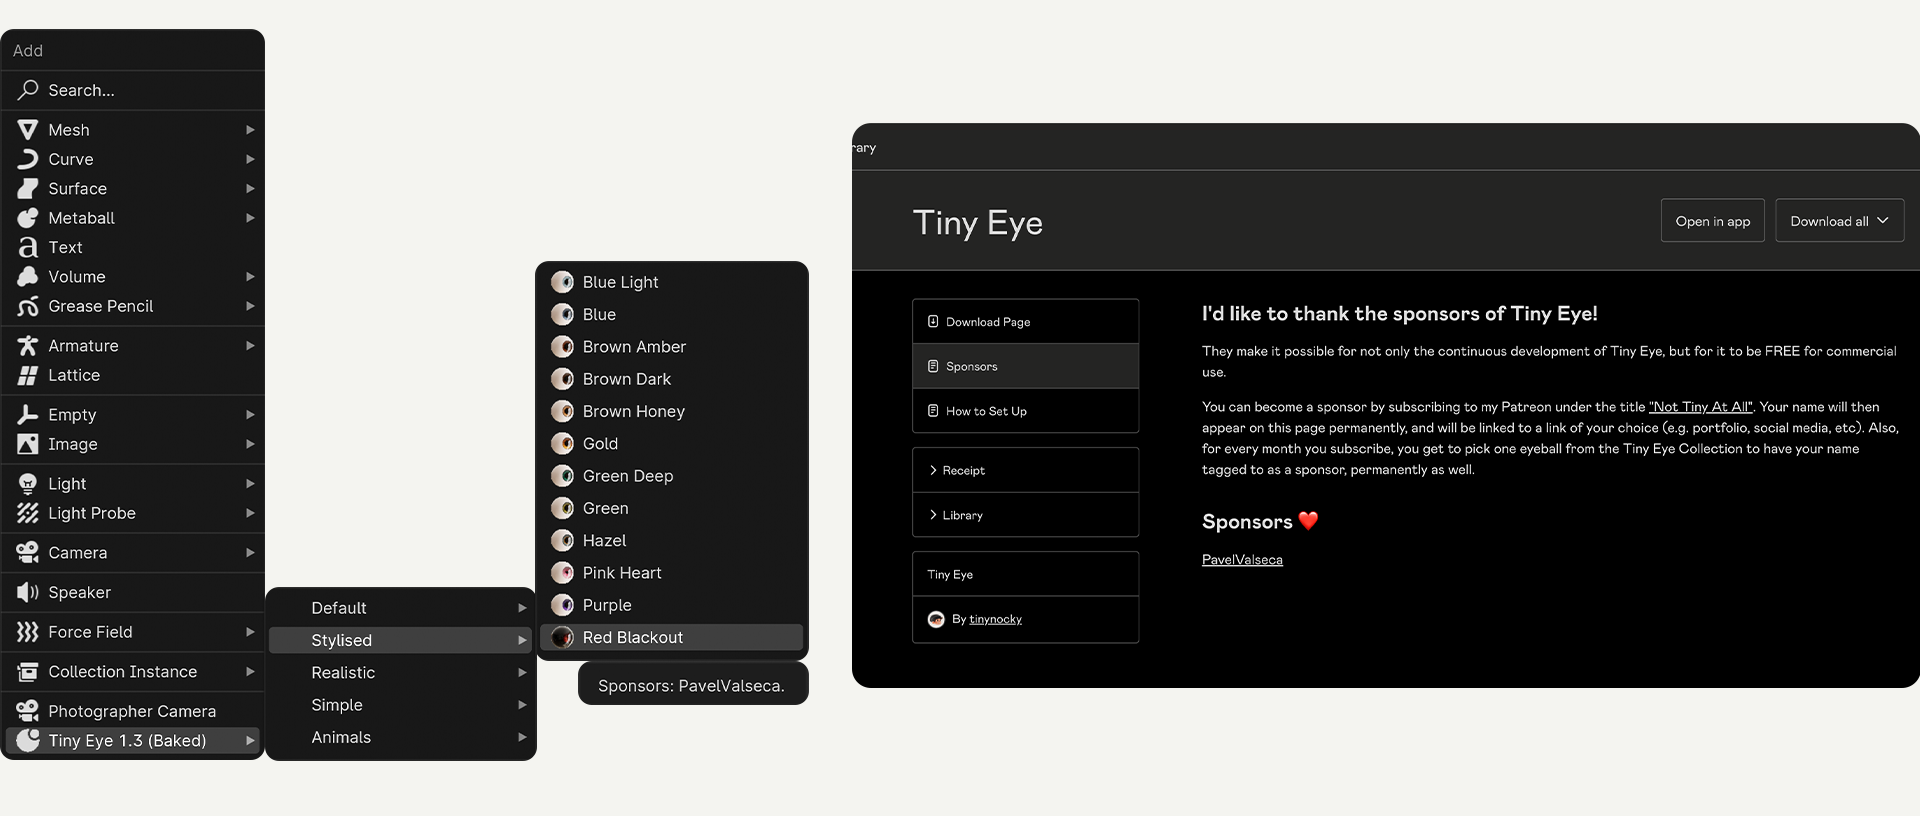Expand the Library section chevron

tap(933, 515)
